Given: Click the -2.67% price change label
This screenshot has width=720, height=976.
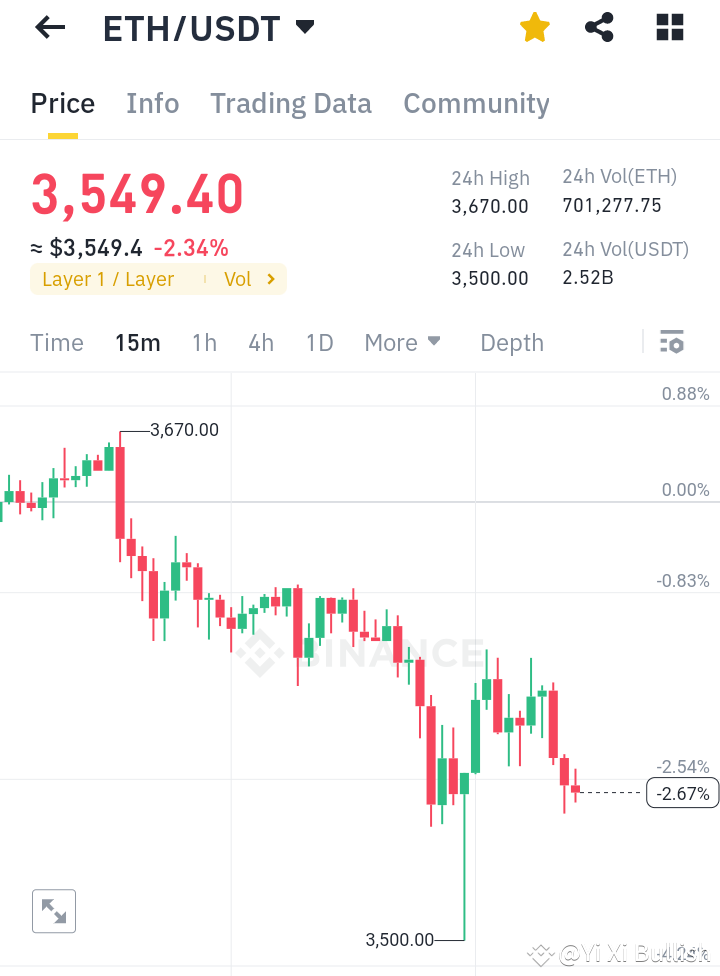Looking at the screenshot, I should pyautogui.click(x=682, y=792).
